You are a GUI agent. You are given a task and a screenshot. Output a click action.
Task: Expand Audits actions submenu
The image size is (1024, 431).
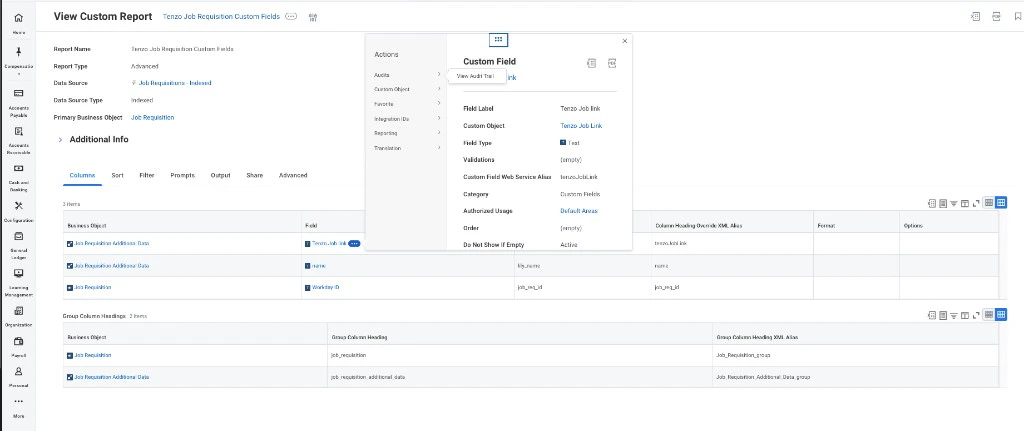coord(408,74)
